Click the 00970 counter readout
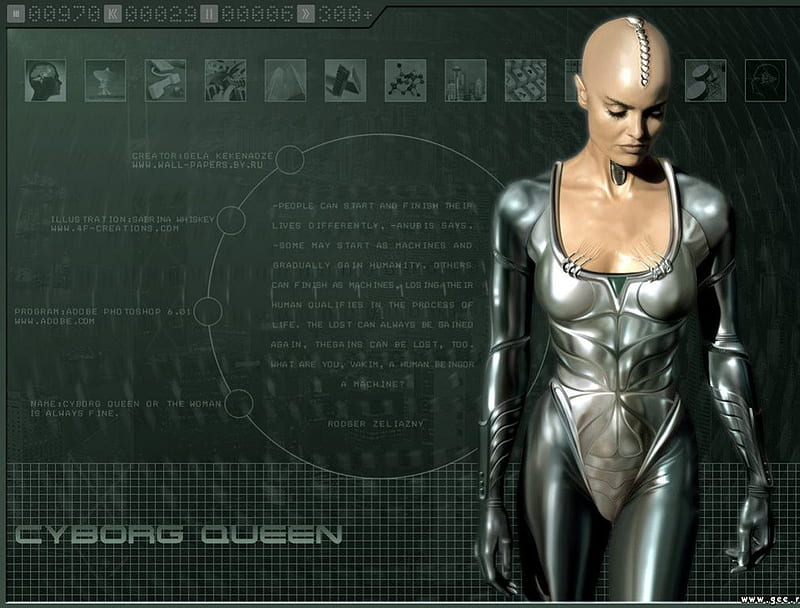This screenshot has width=800, height=608. pyautogui.click(x=64, y=14)
